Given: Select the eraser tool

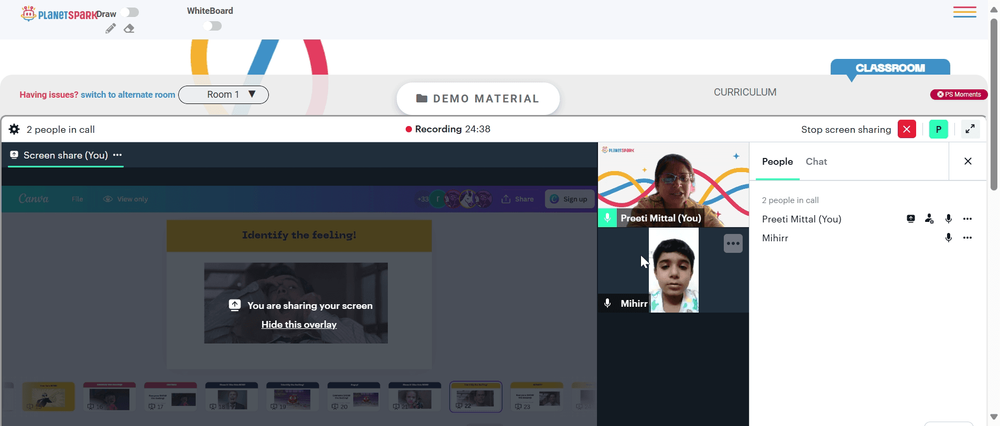Looking at the screenshot, I should tap(129, 29).
